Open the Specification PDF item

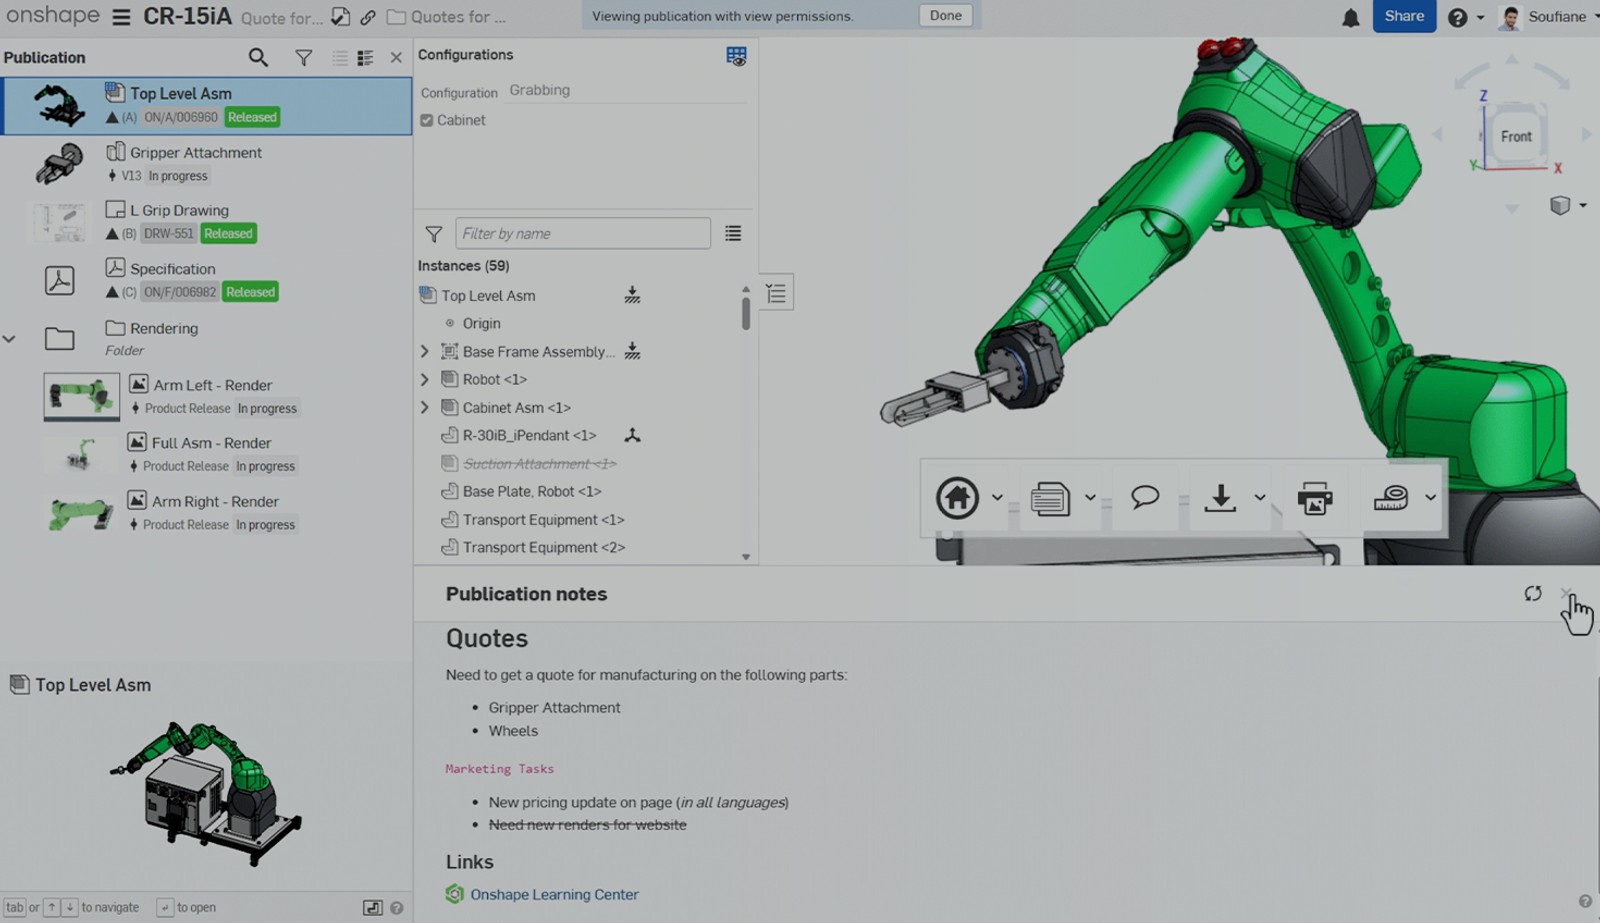tap(207, 280)
